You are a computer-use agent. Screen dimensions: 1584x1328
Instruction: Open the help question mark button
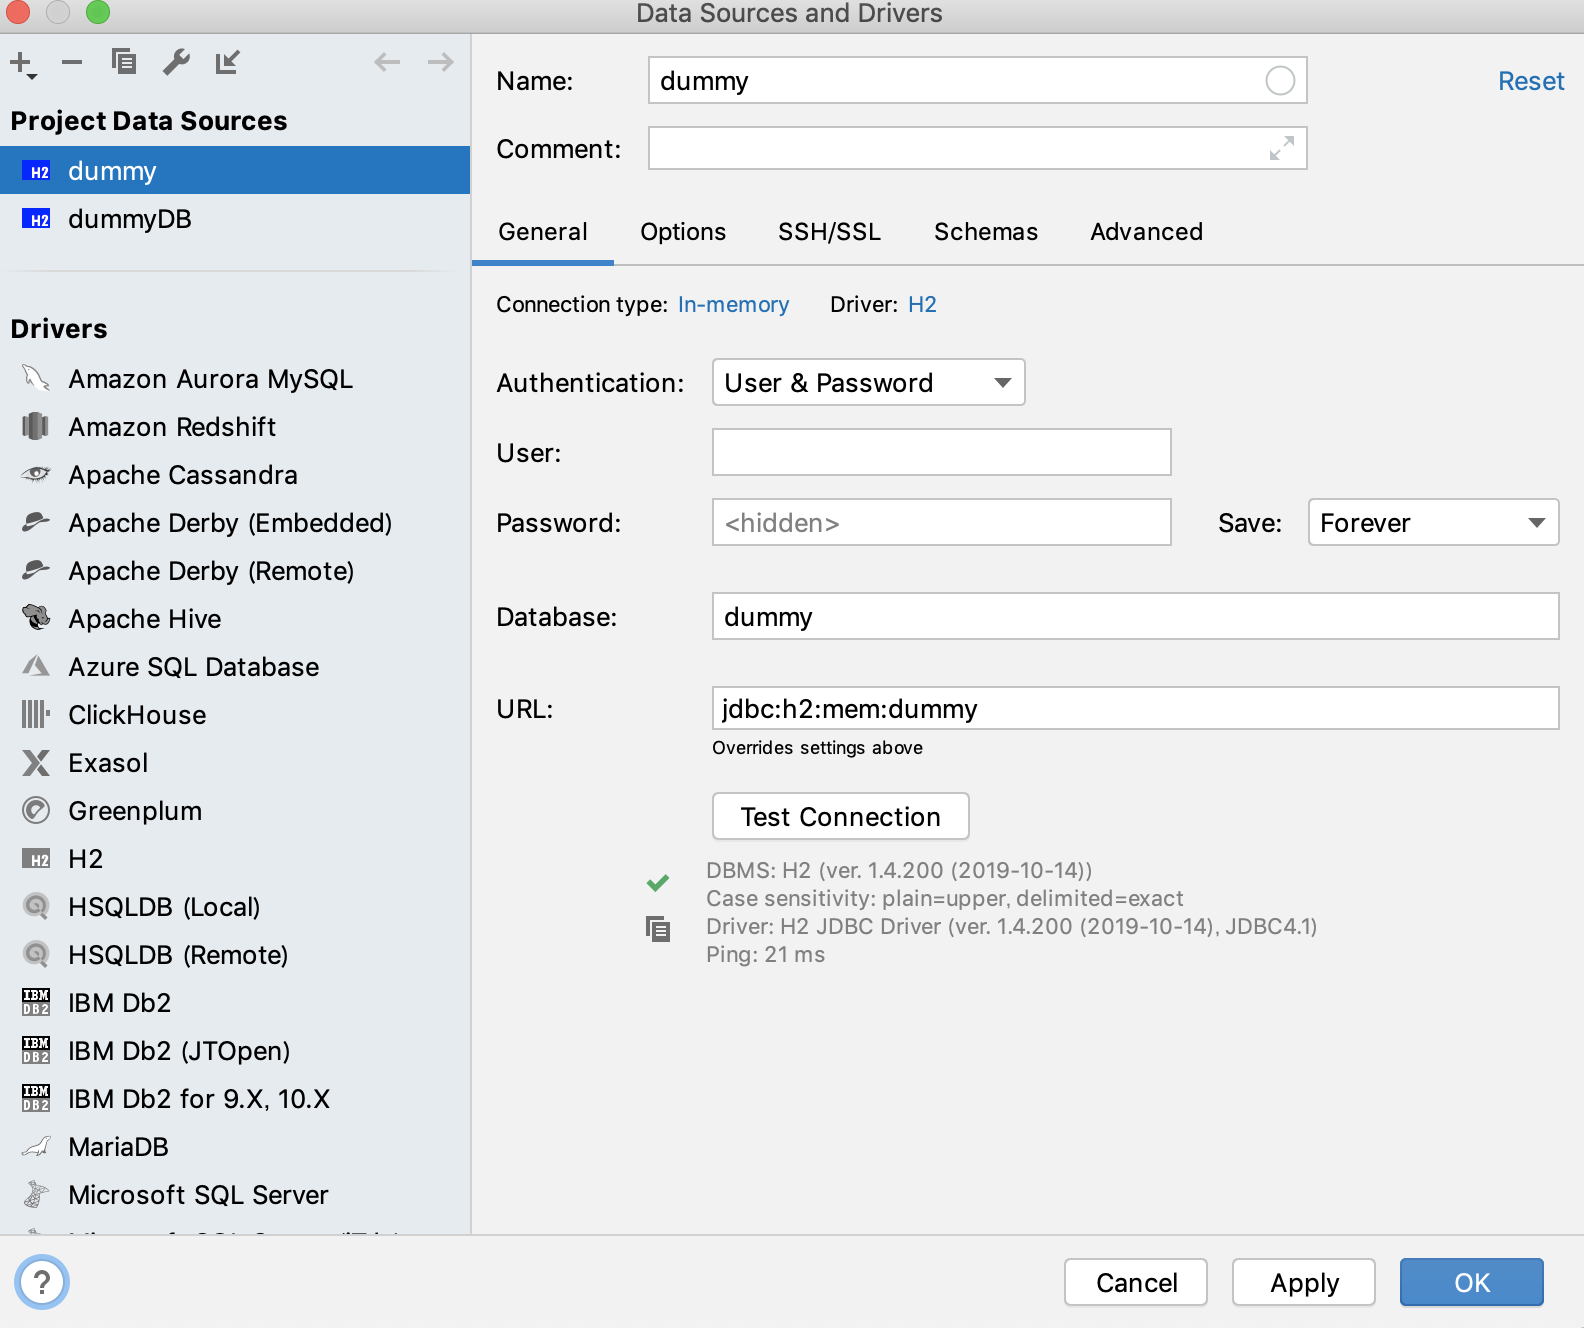[x=42, y=1282]
